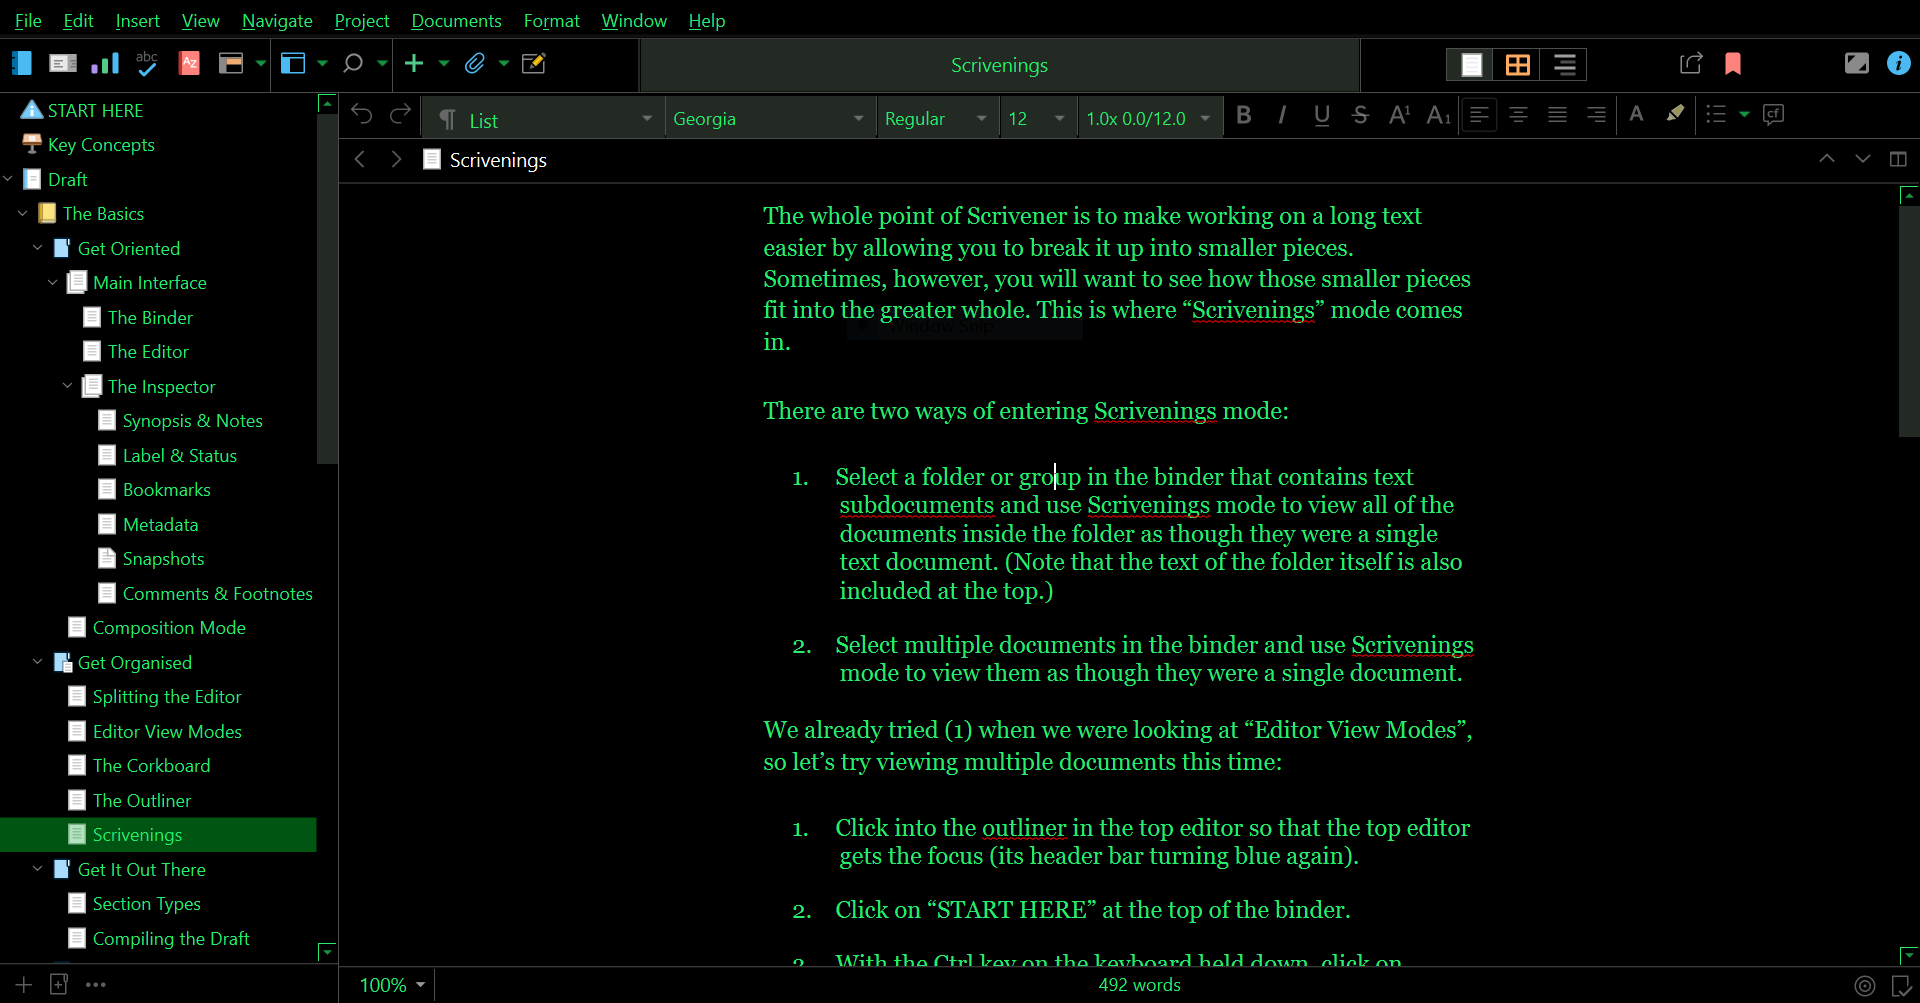
Task: Center align the text
Action: (1518, 115)
